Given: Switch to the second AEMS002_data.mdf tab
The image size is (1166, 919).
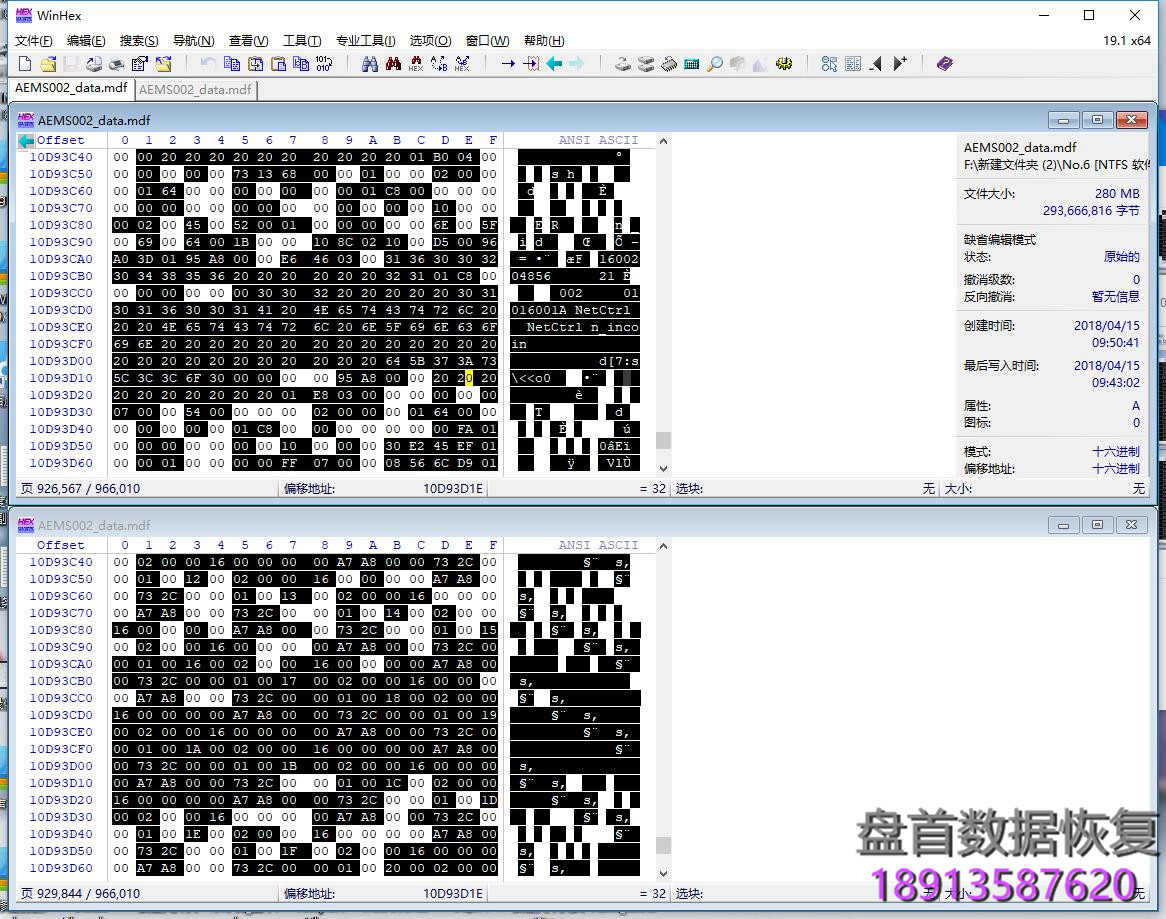Looking at the screenshot, I should (195, 89).
